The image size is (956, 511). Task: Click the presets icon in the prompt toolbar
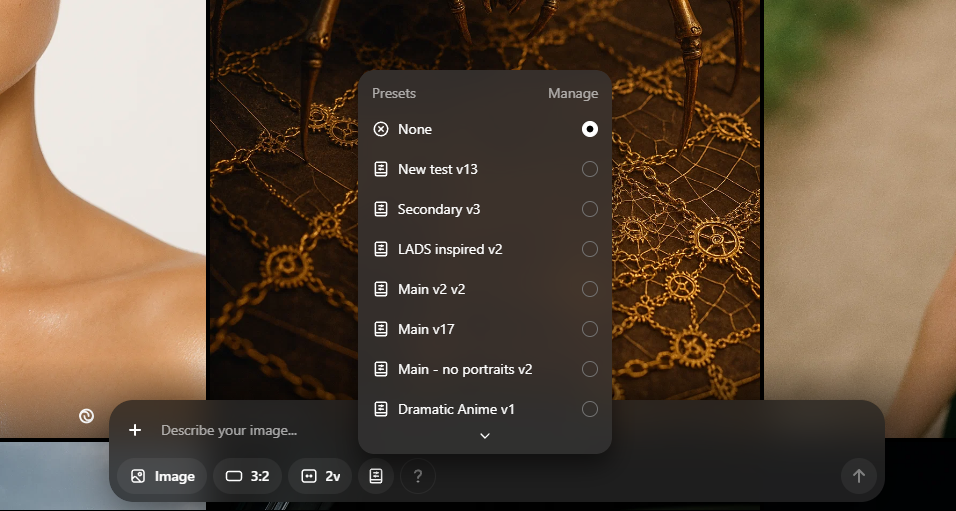pyautogui.click(x=376, y=476)
